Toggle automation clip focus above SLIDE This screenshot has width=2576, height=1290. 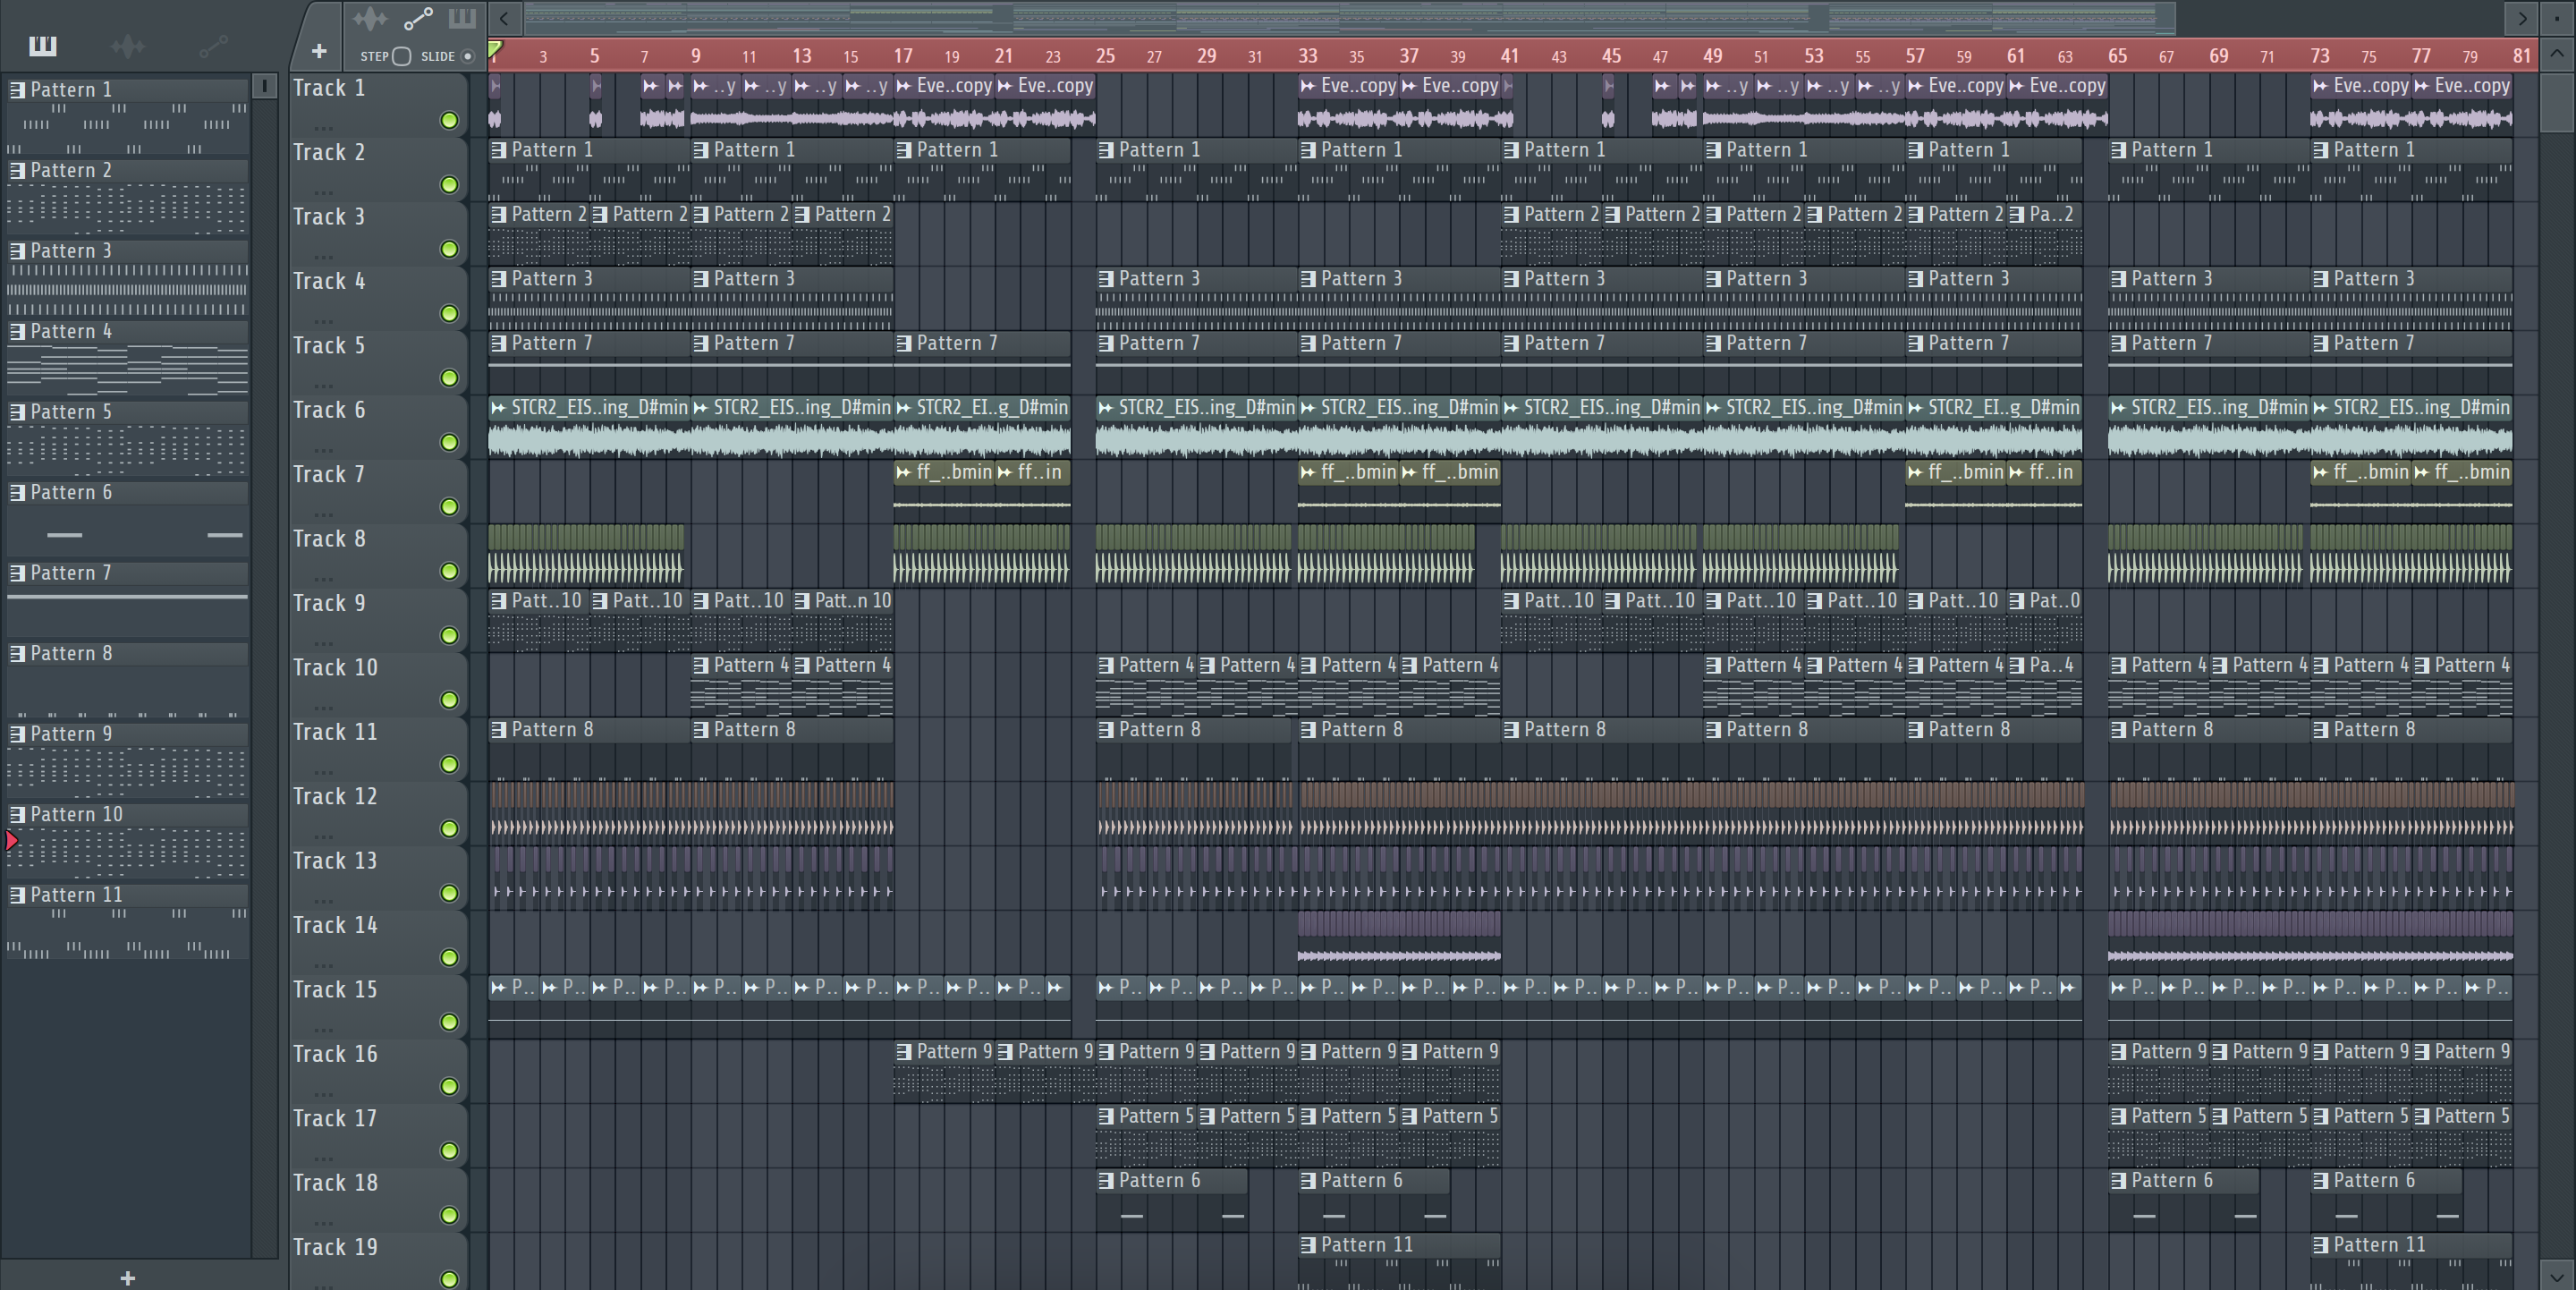point(418,19)
